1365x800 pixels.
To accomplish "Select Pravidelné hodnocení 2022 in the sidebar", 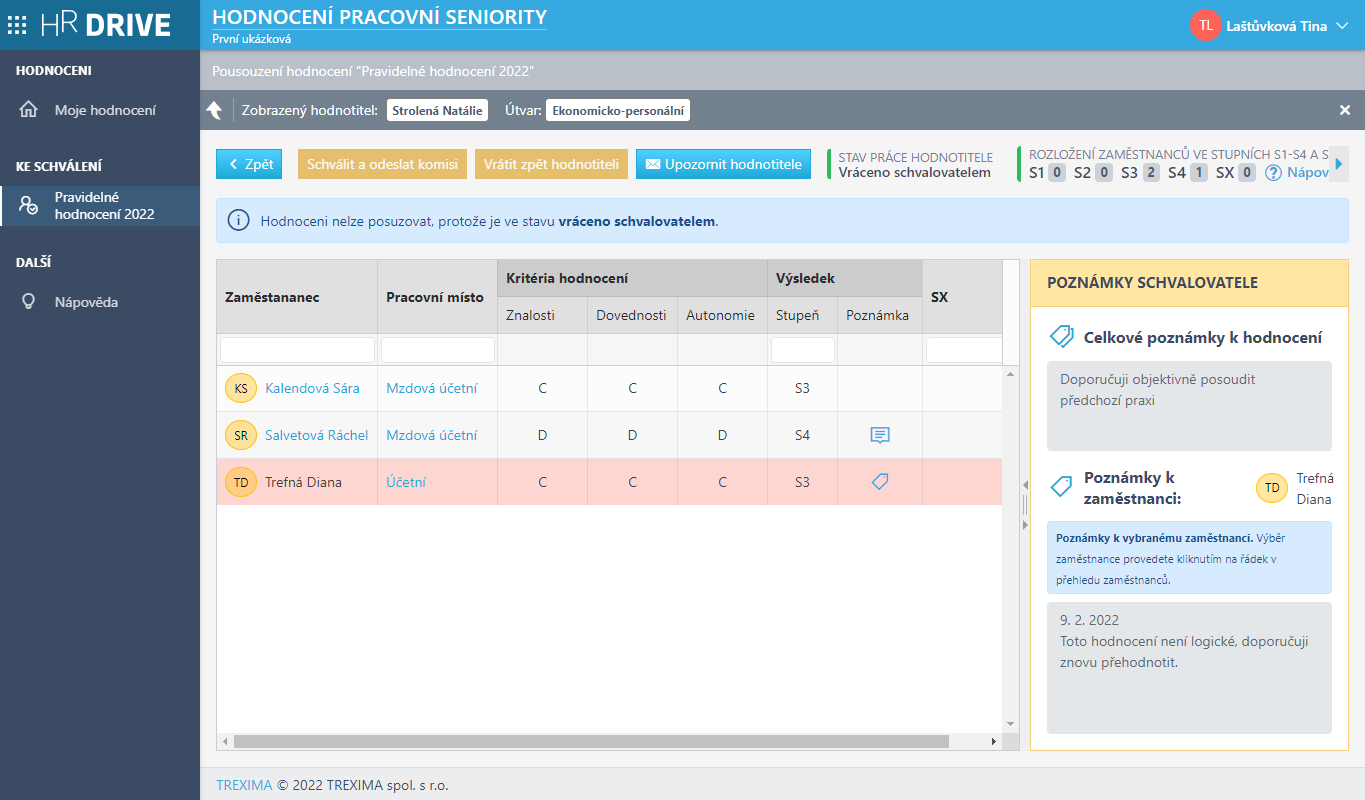I will tap(104, 206).
